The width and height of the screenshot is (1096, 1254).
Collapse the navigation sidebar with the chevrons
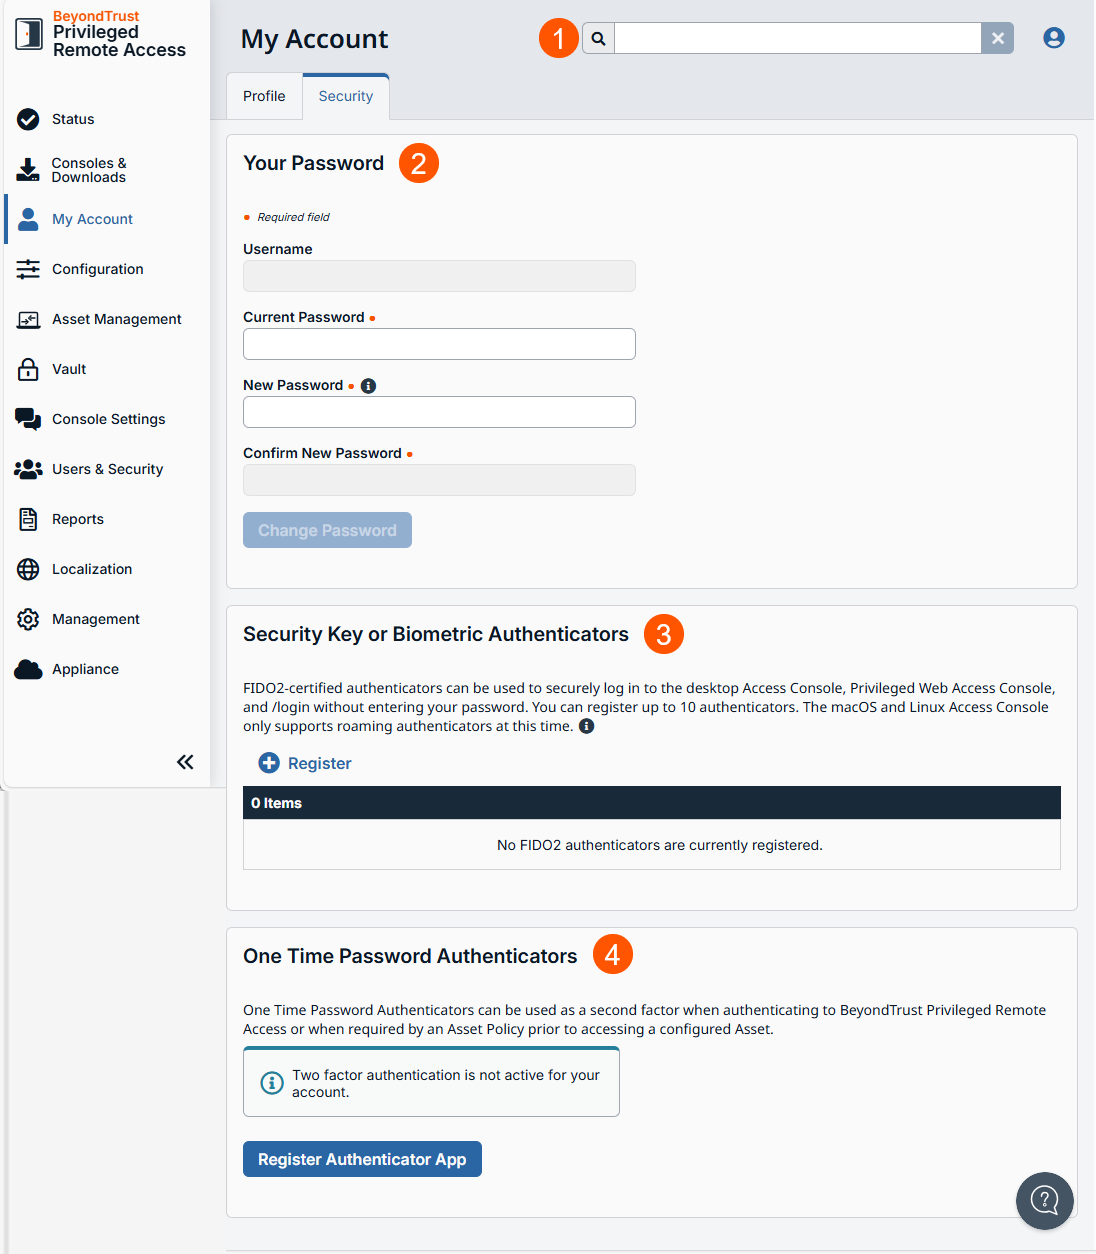point(185,761)
